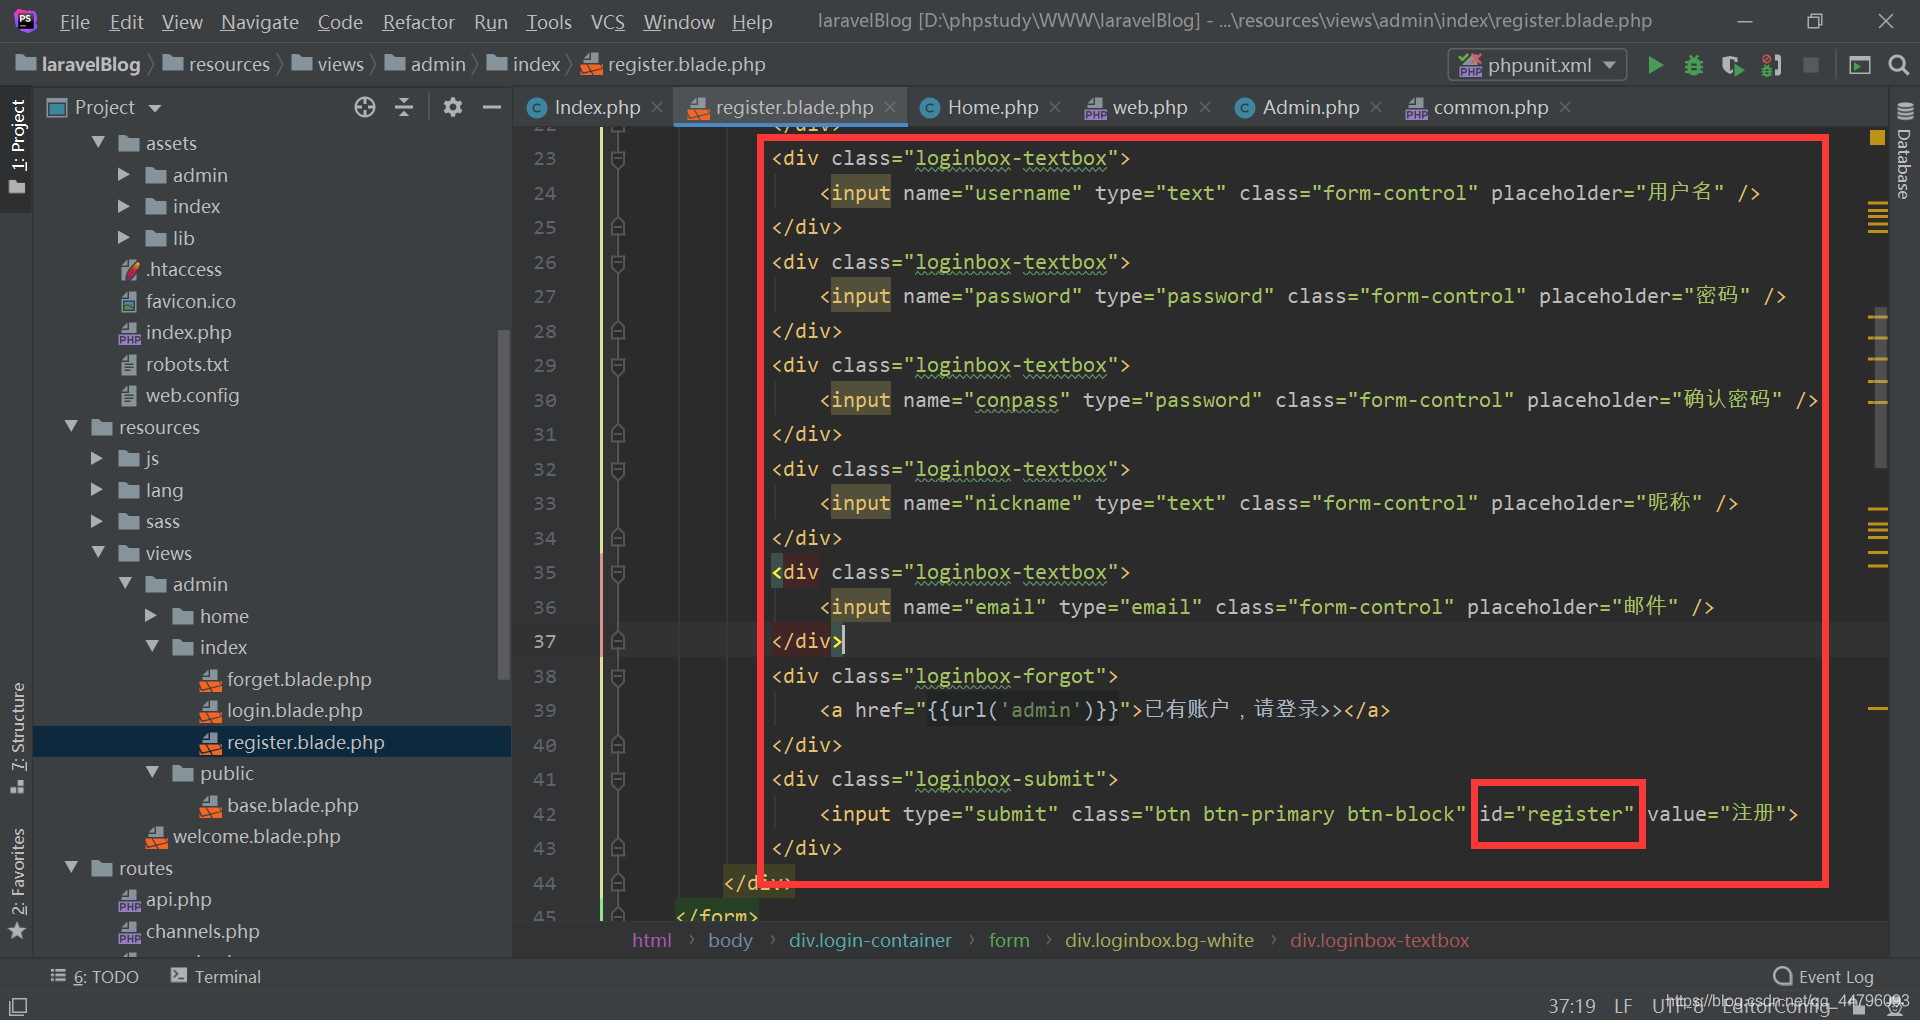Collapse the resources folder
This screenshot has width=1920, height=1020.
[71, 427]
